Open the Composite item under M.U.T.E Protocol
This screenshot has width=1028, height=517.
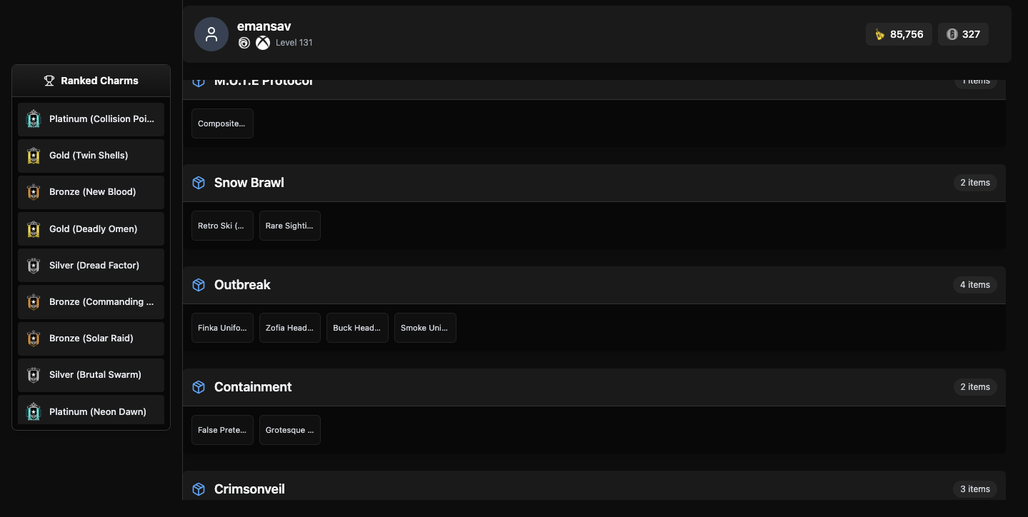[x=222, y=123]
